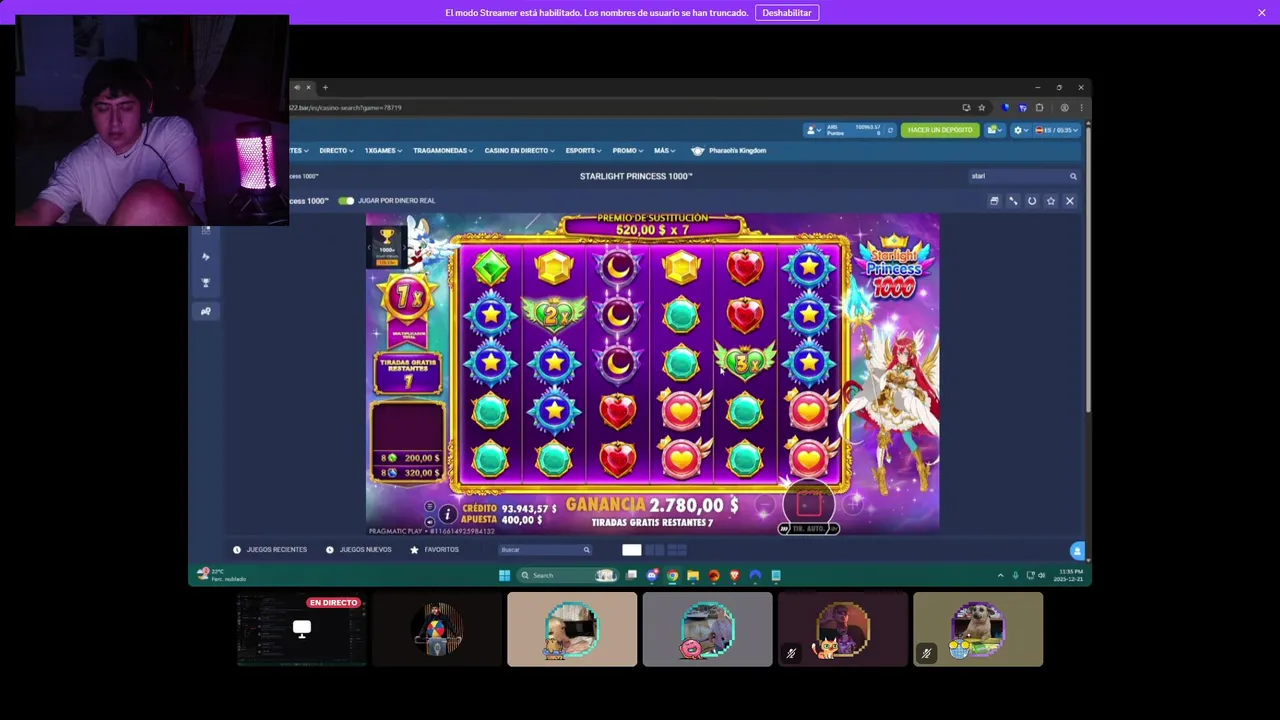Open File Explorer from the taskbar
This screenshot has height=720, width=1280.
coord(693,576)
